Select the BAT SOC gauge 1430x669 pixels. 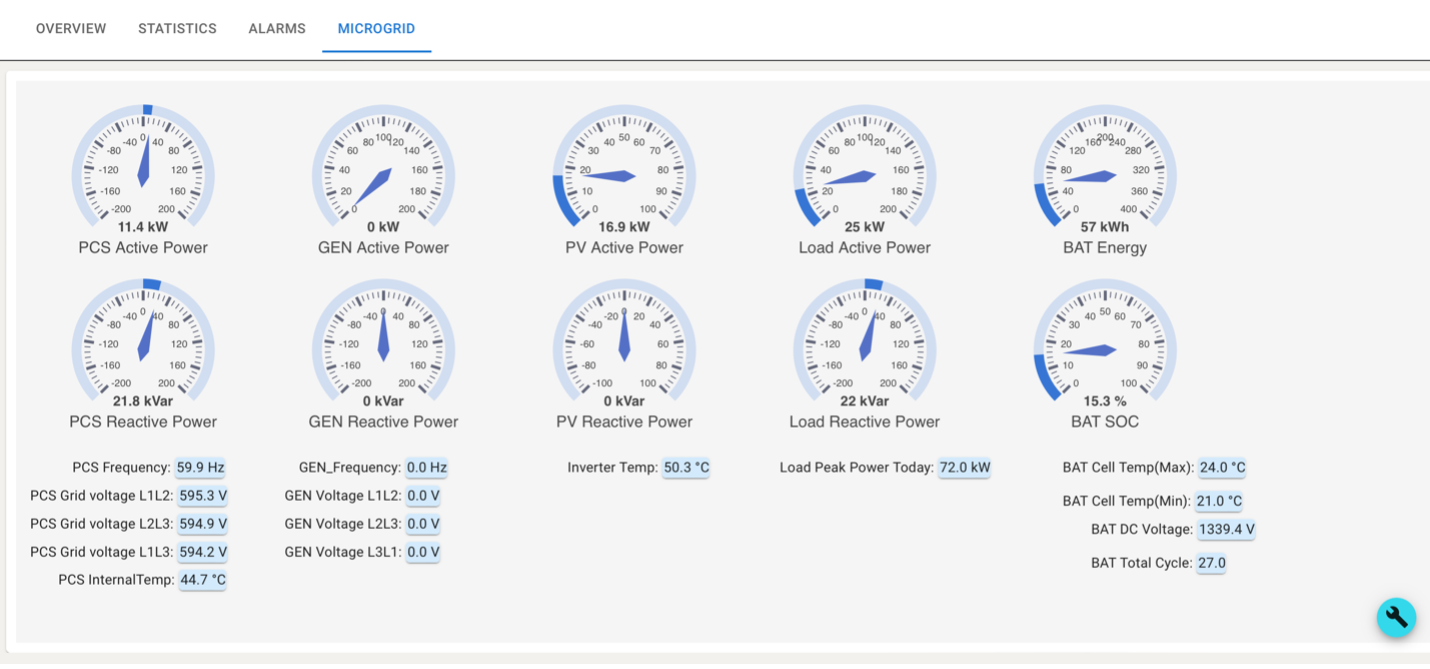tap(1104, 347)
